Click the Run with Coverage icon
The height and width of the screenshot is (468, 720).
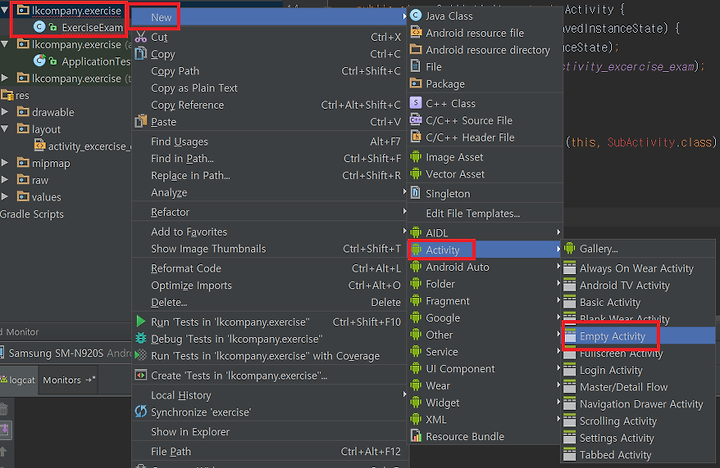(141, 355)
